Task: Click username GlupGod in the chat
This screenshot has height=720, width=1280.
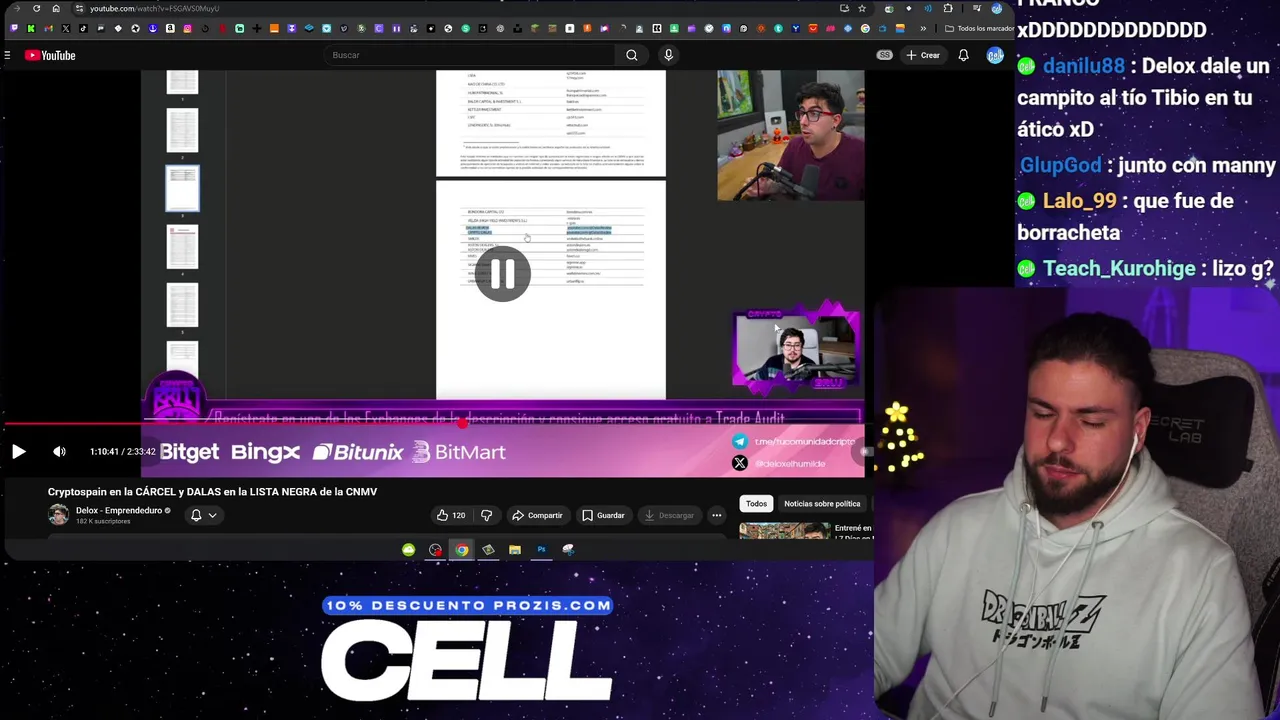Action: coord(1060,165)
